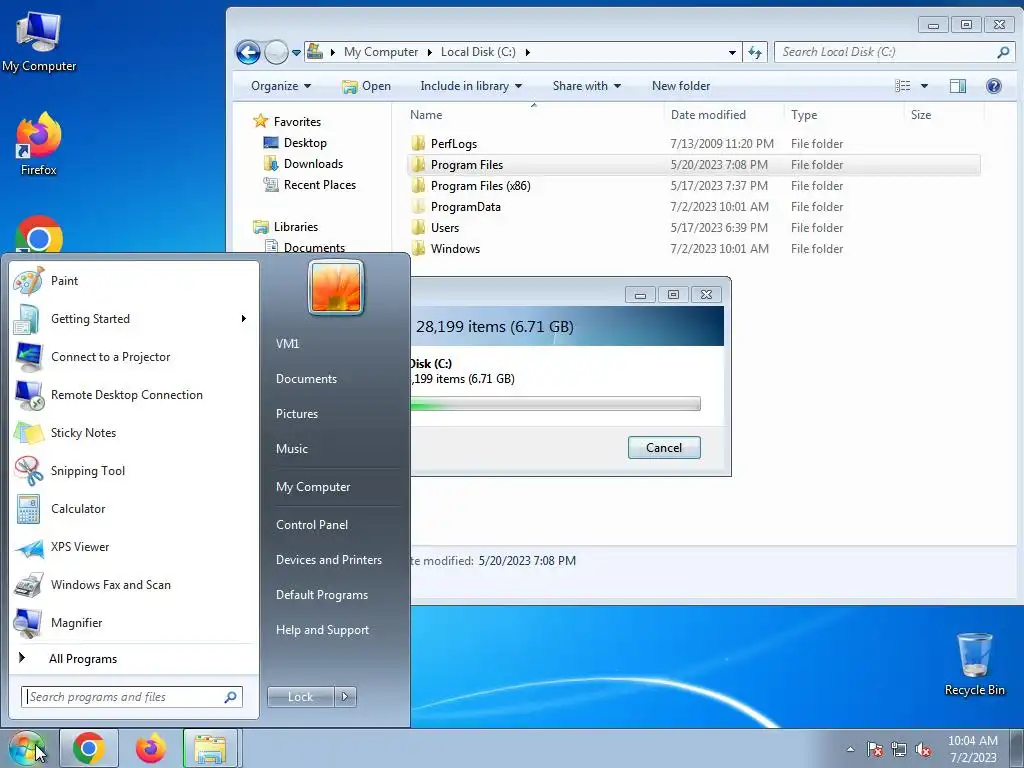The height and width of the screenshot is (768, 1024).
Task: Show hidden tray icons arrow
Action: pos(850,750)
